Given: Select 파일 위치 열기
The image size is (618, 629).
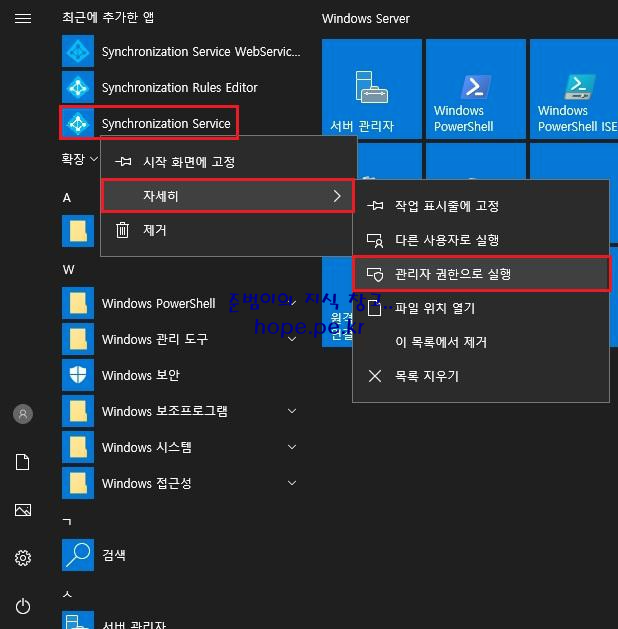Looking at the screenshot, I should pos(481,308).
